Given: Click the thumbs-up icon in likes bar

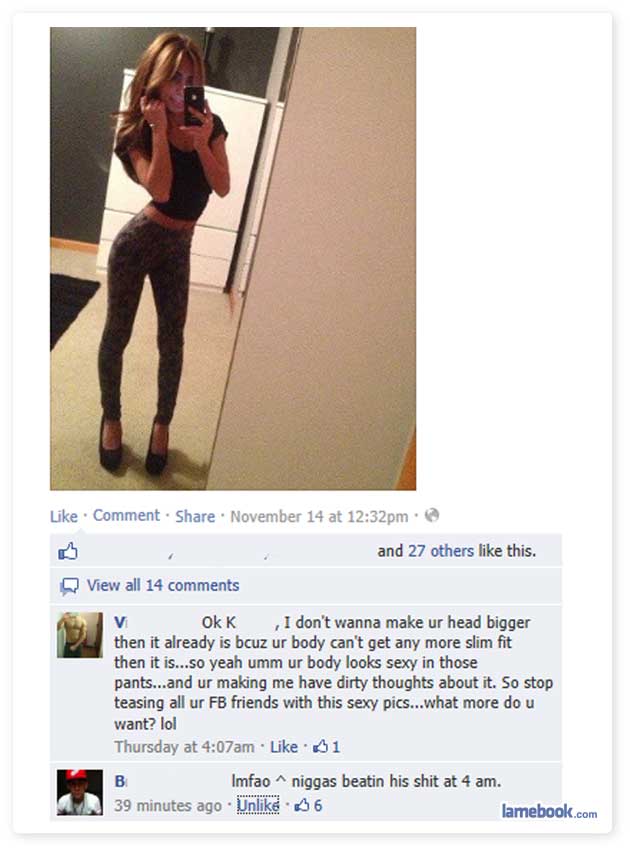Looking at the screenshot, I should coord(68,551).
